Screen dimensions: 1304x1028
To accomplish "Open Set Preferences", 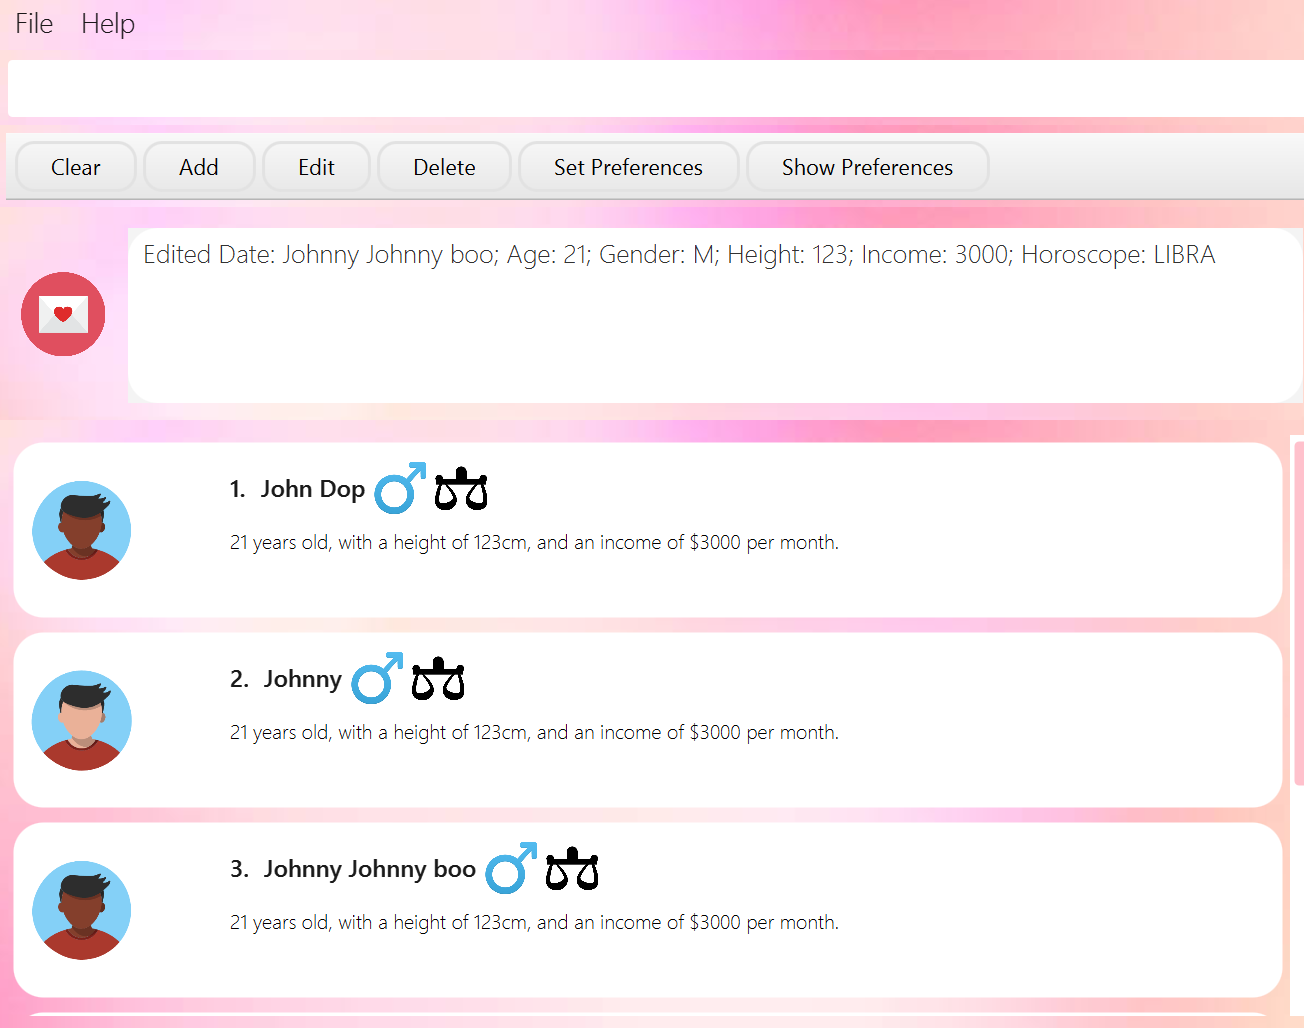I will pyautogui.click(x=628, y=167).
